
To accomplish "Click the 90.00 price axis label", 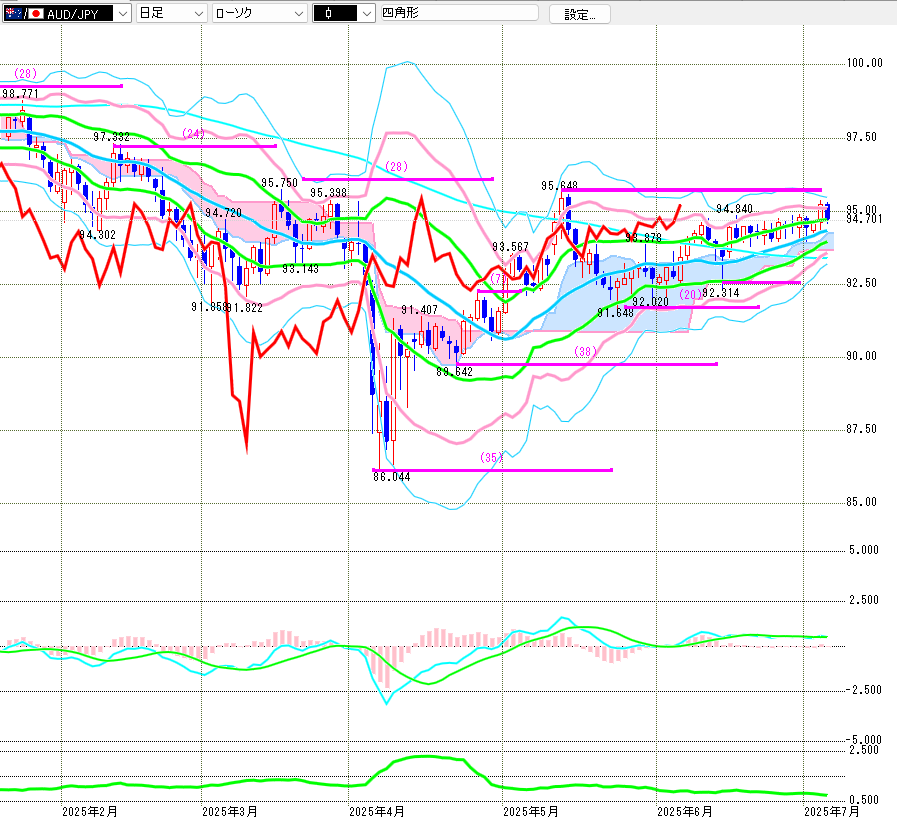I will pyautogui.click(x=862, y=356).
